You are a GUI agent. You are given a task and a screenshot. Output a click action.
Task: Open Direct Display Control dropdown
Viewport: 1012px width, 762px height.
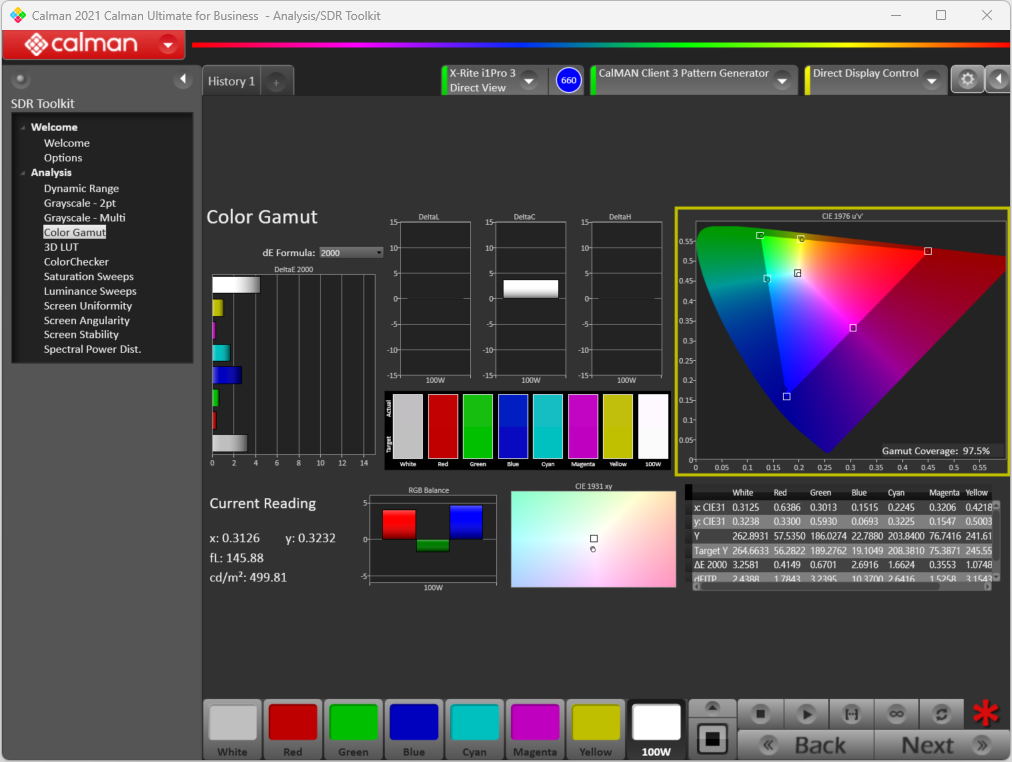[931, 81]
